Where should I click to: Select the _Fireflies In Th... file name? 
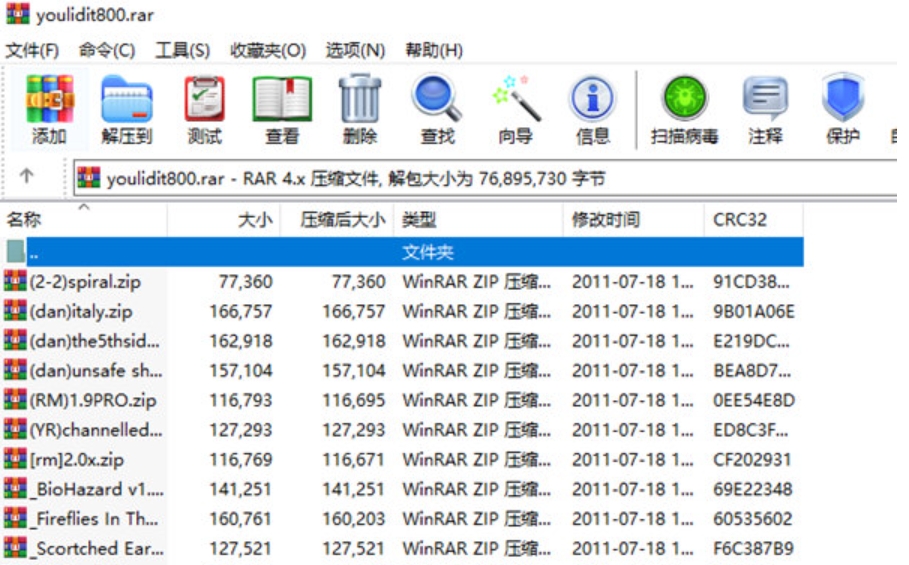click(94, 519)
